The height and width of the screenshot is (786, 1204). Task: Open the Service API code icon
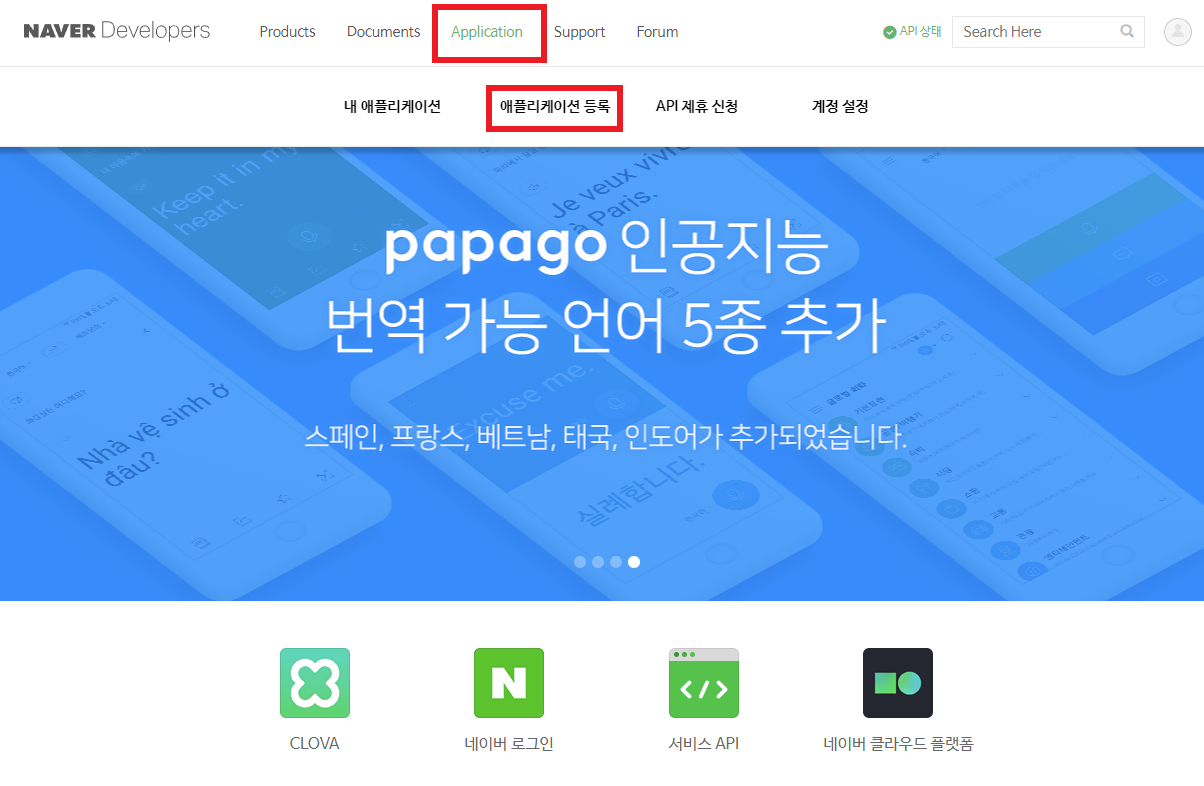pyautogui.click(x=704, y=683)
